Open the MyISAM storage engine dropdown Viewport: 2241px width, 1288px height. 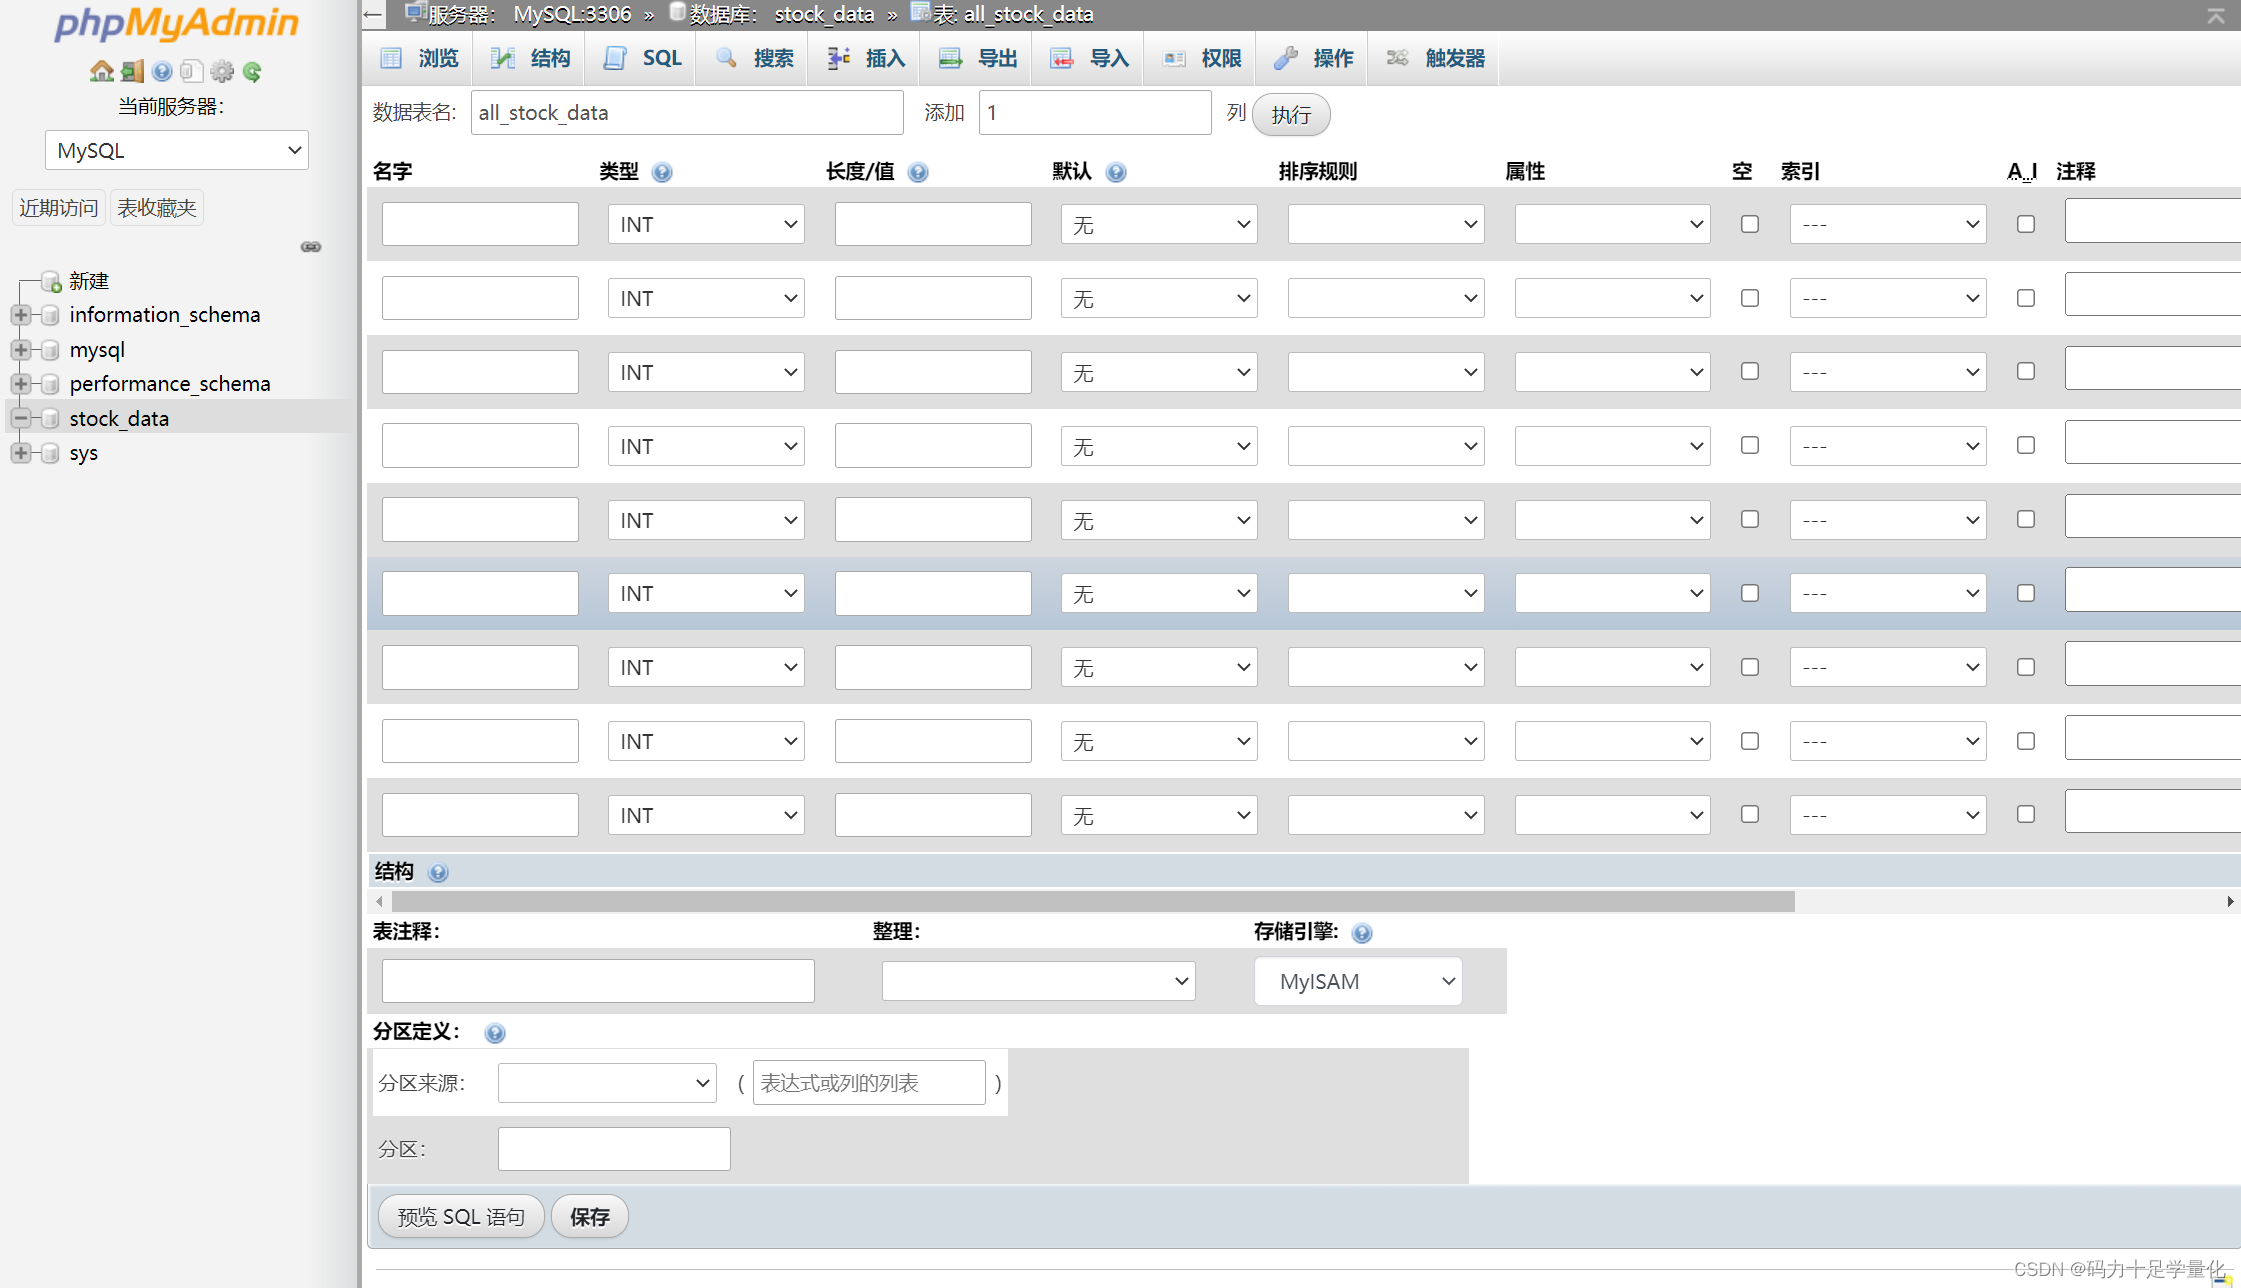point(1358,981)
